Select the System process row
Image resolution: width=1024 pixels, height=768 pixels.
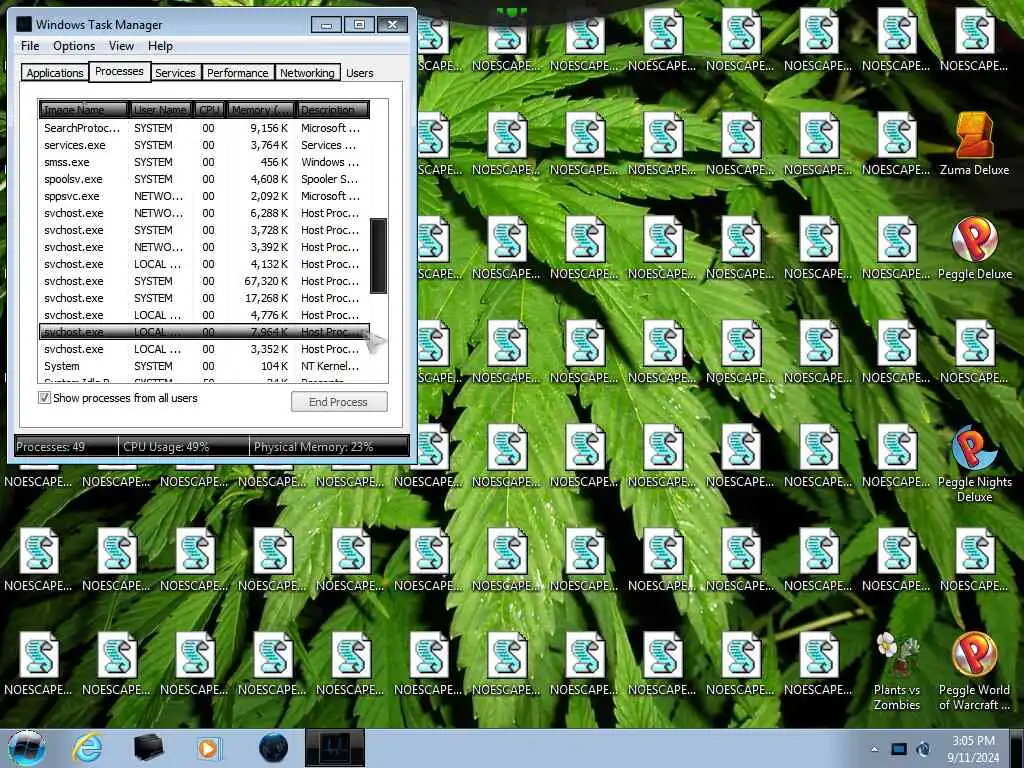pyautogui.click(x=204, y=366)
